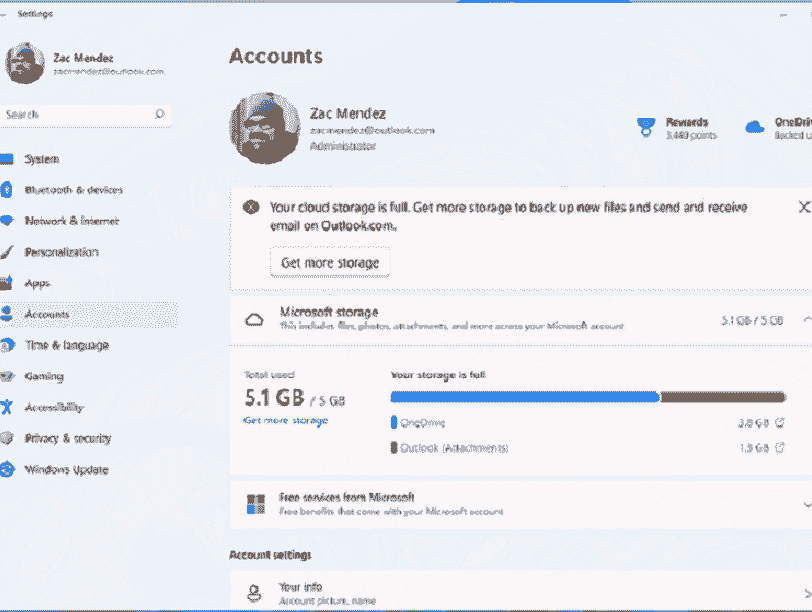Screen dimensions: 812x612
Task: Click the Privacy shield icon
Action: point(6,439)
